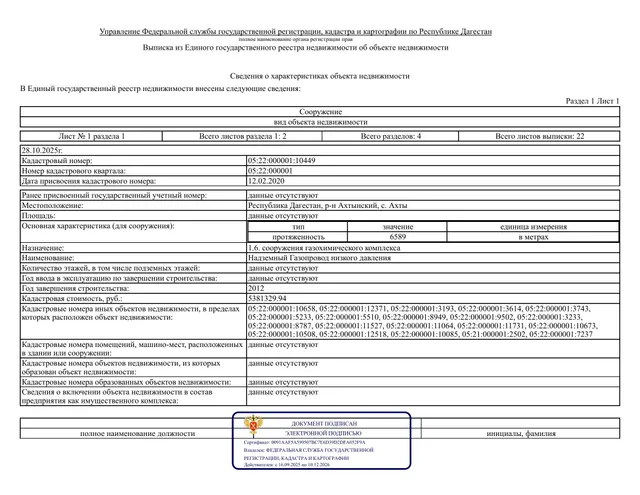640x495 pixels.
Task: Click the 'Сооружение' cell
Action: pos(320,111)
